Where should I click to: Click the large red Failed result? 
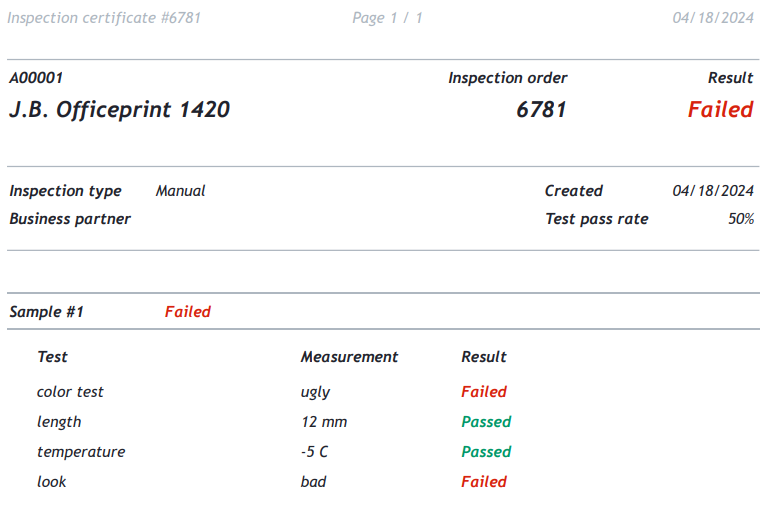click(721, 109)
